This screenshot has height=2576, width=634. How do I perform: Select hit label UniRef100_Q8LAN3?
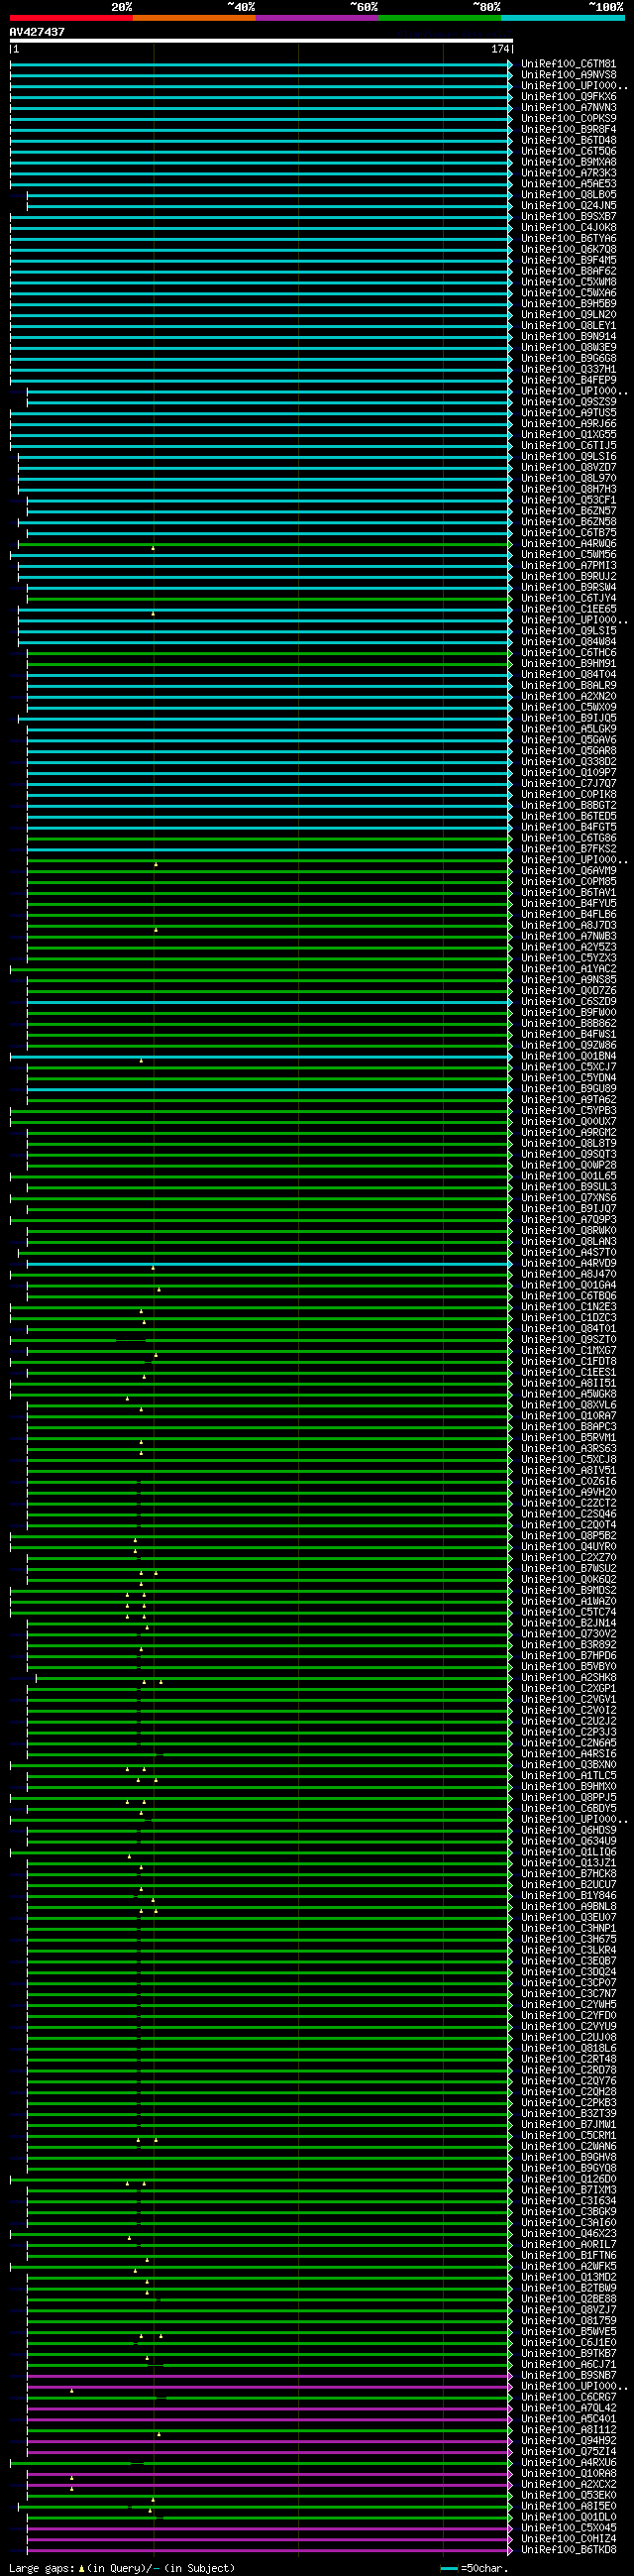point(568,1242)
